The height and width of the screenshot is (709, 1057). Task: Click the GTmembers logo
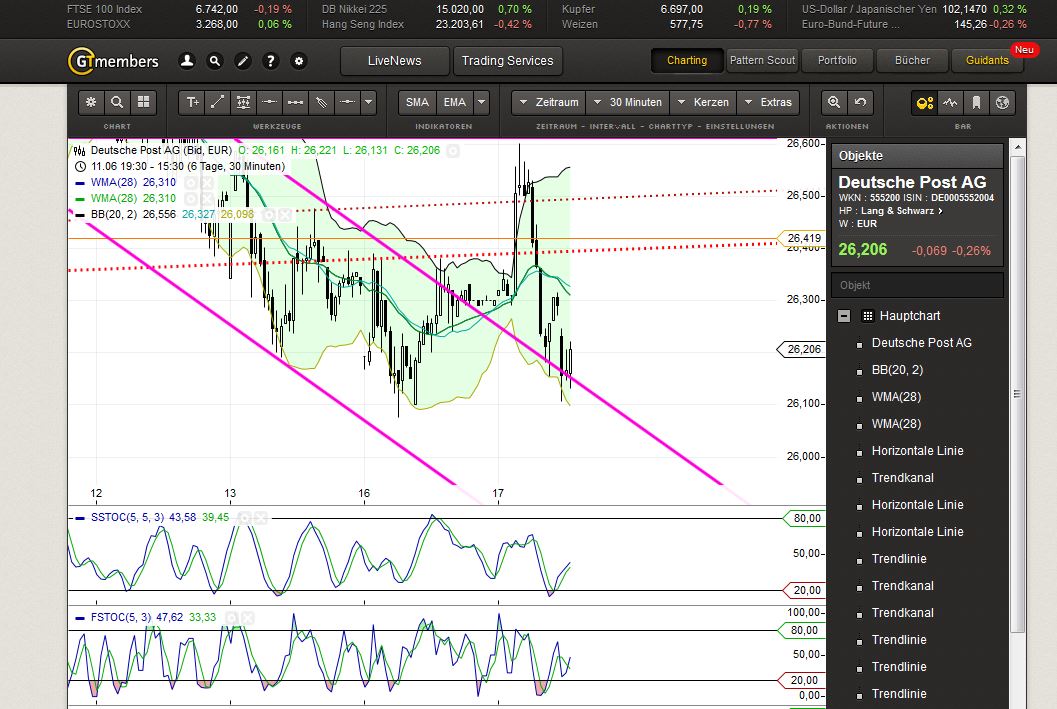[113, 61]
